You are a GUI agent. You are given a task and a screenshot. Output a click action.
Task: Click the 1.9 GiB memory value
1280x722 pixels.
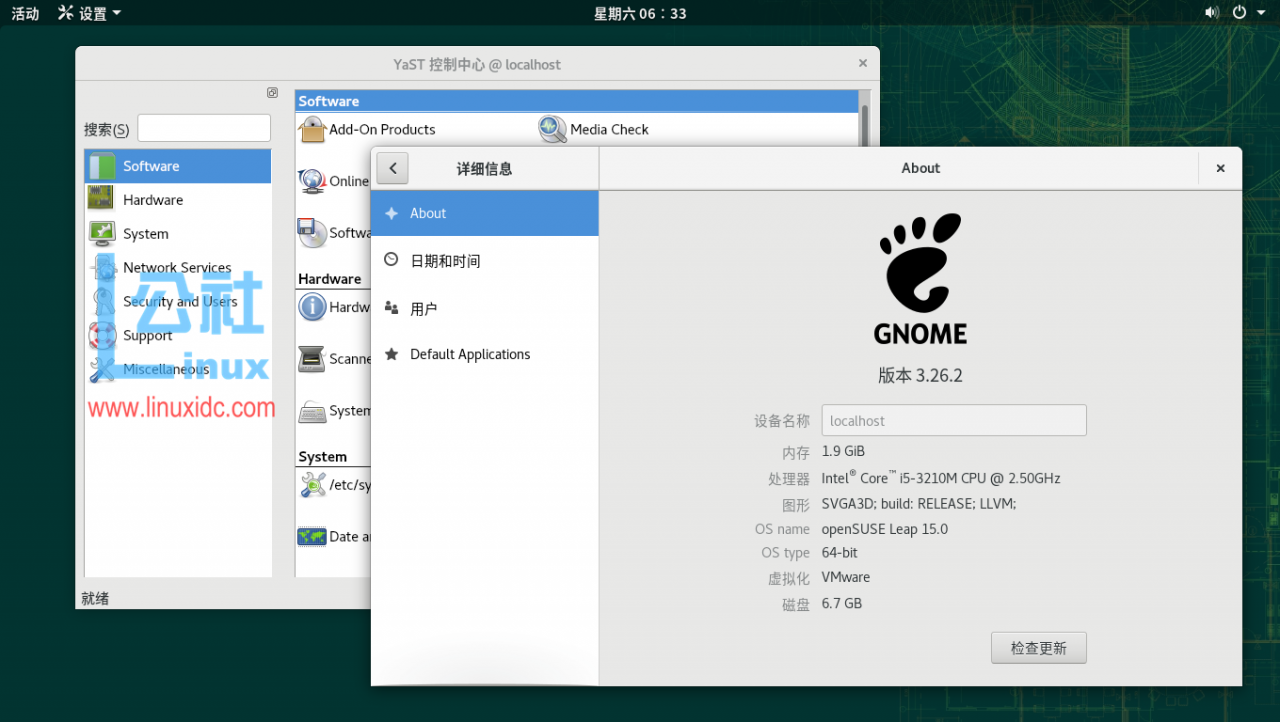pos(844,452)
